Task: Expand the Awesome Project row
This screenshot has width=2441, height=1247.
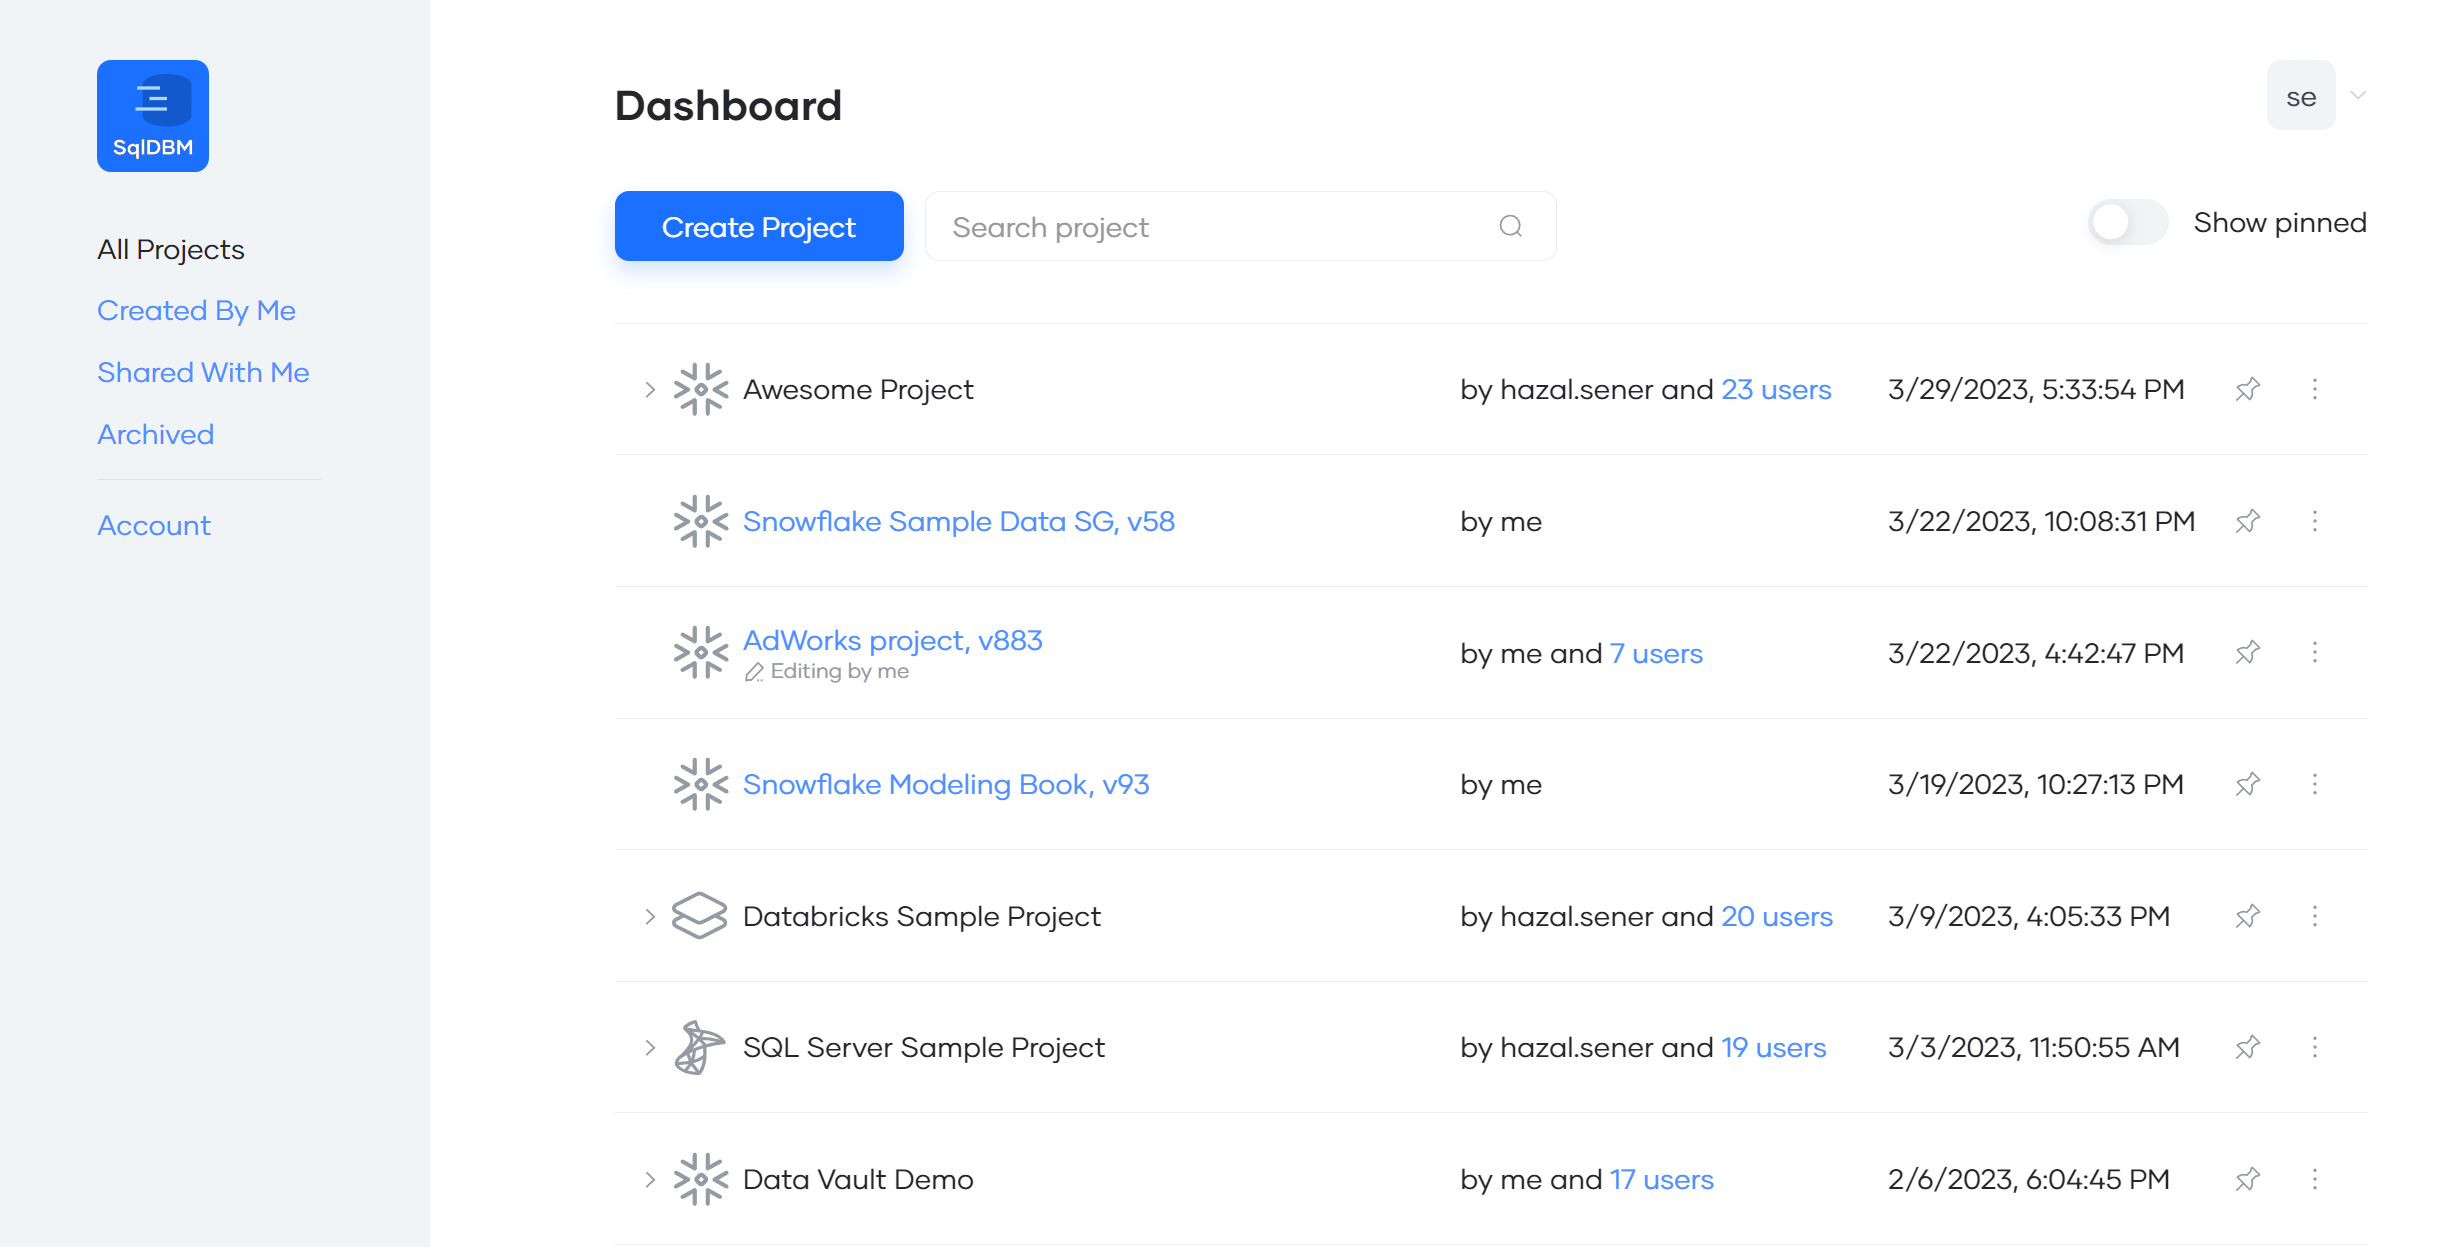Action: (x=649, y=389)
